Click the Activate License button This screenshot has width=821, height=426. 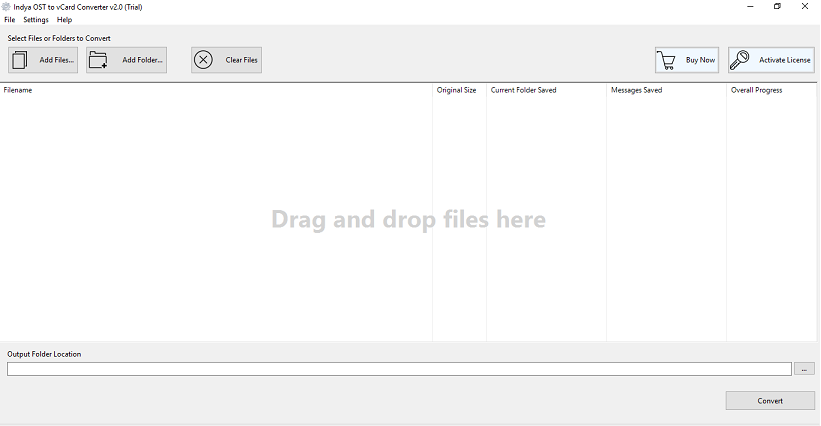(771, 60)
